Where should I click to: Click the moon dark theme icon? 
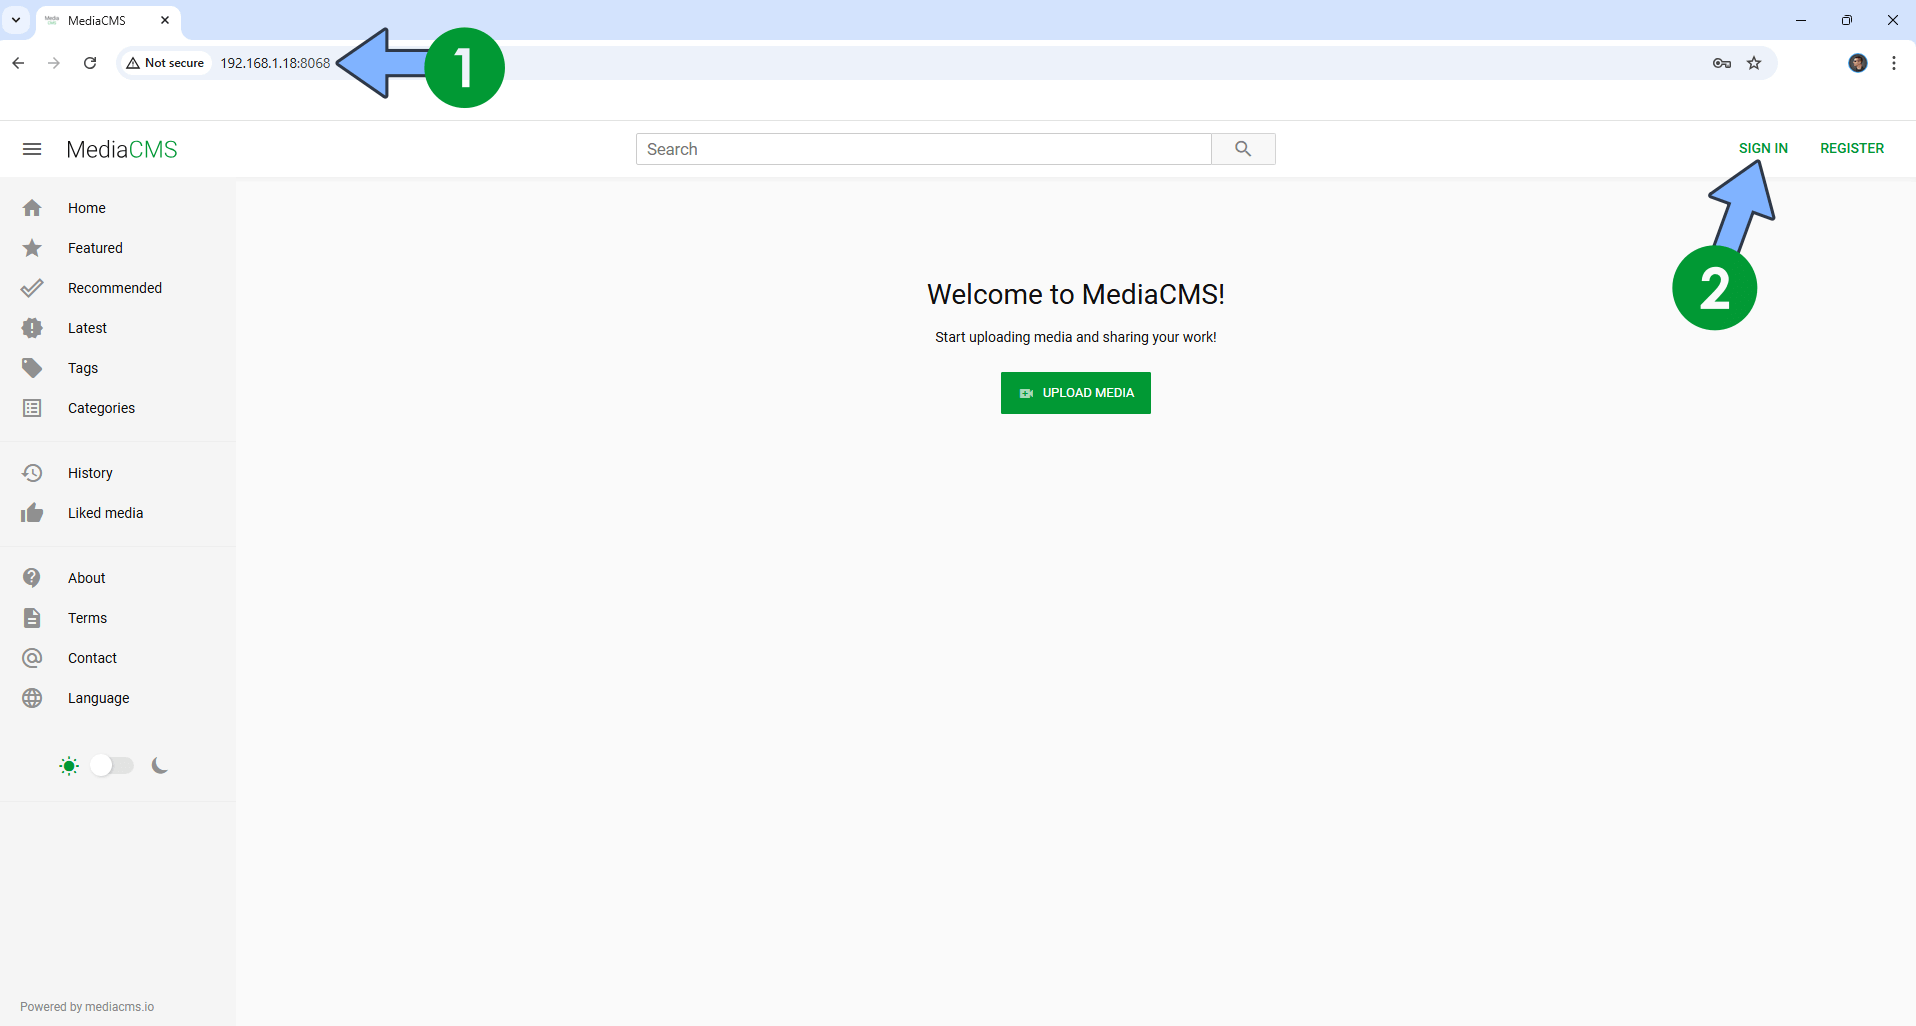(160, 766)
